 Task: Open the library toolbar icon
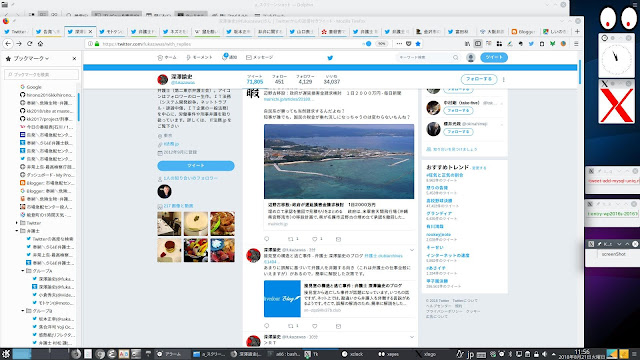point(467,44)
